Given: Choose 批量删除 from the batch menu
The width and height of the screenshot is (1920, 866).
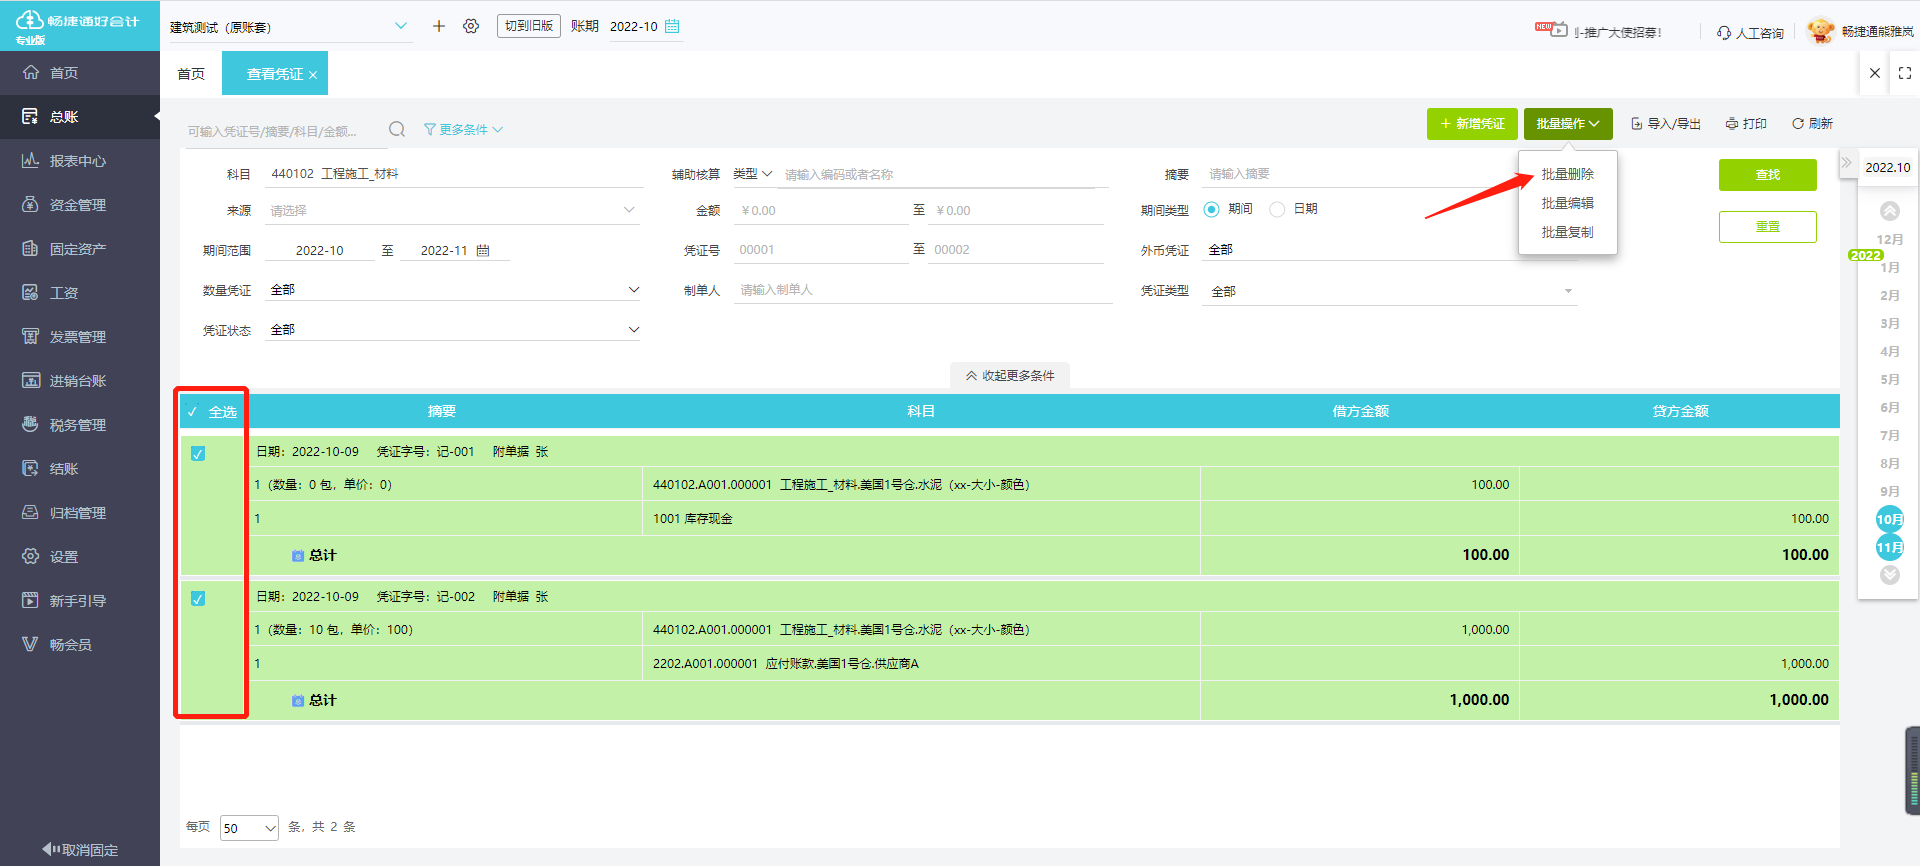Looking at the screenshot, I should (x=1567, y=174).
